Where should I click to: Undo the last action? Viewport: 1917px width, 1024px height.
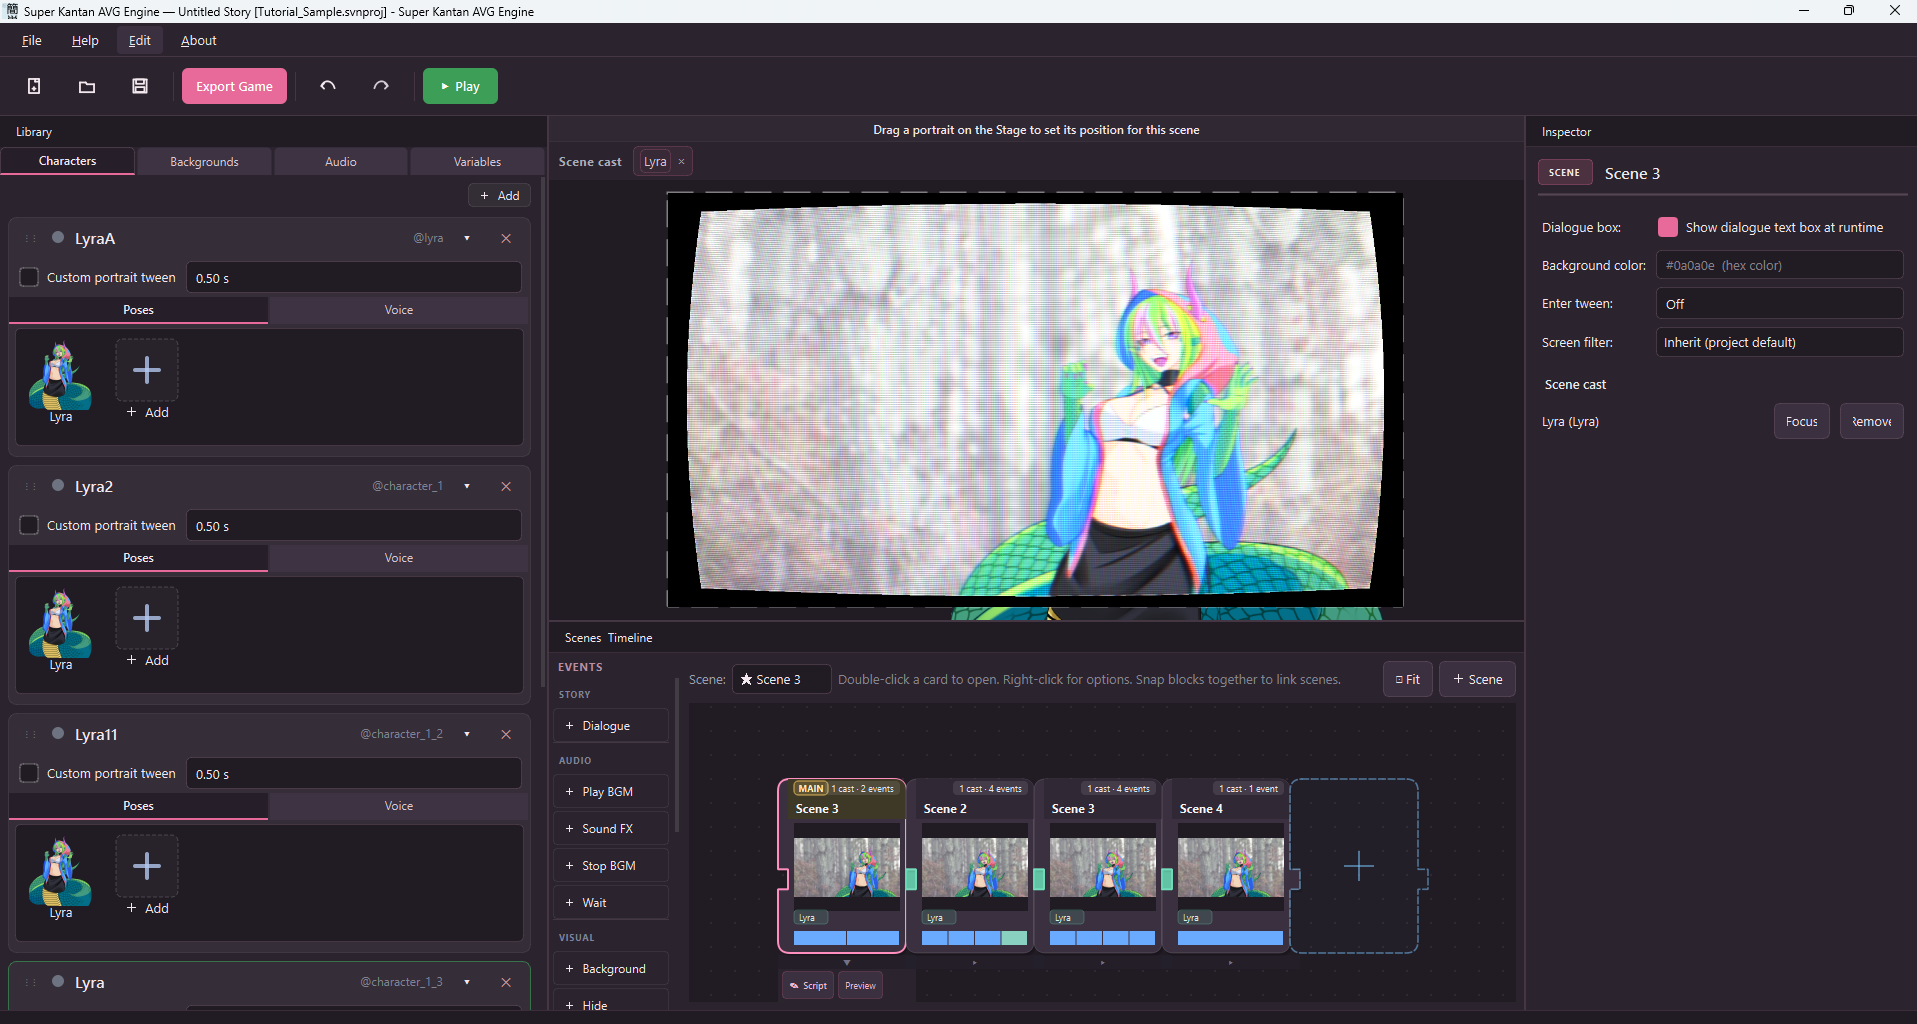click(328, 86)
